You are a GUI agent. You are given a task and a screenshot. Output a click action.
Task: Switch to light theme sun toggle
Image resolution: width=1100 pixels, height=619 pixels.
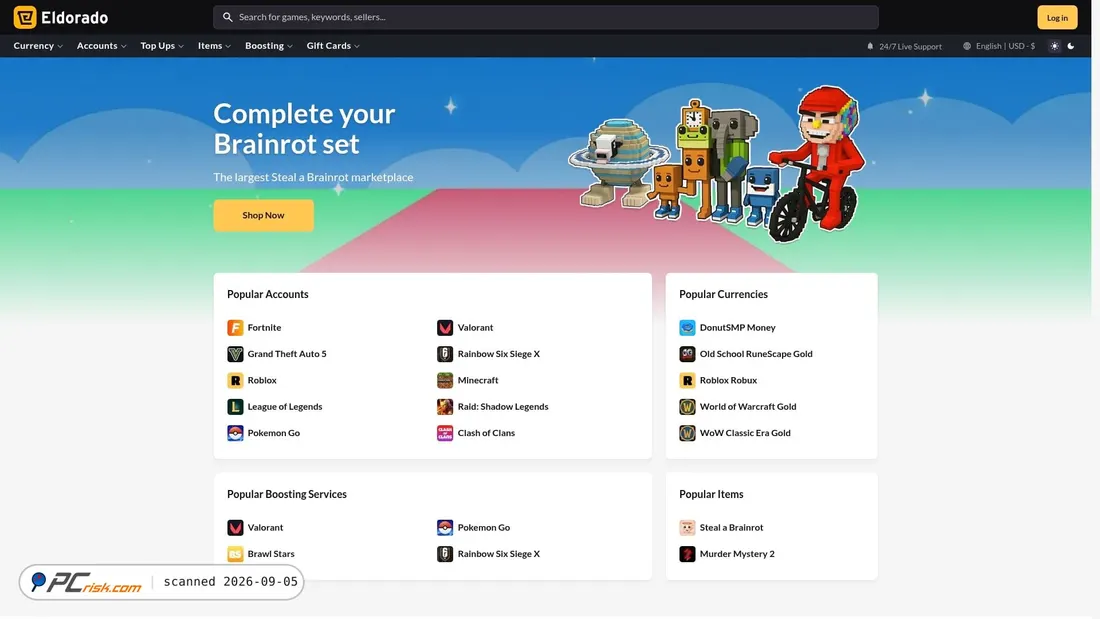coord(1054,46)
